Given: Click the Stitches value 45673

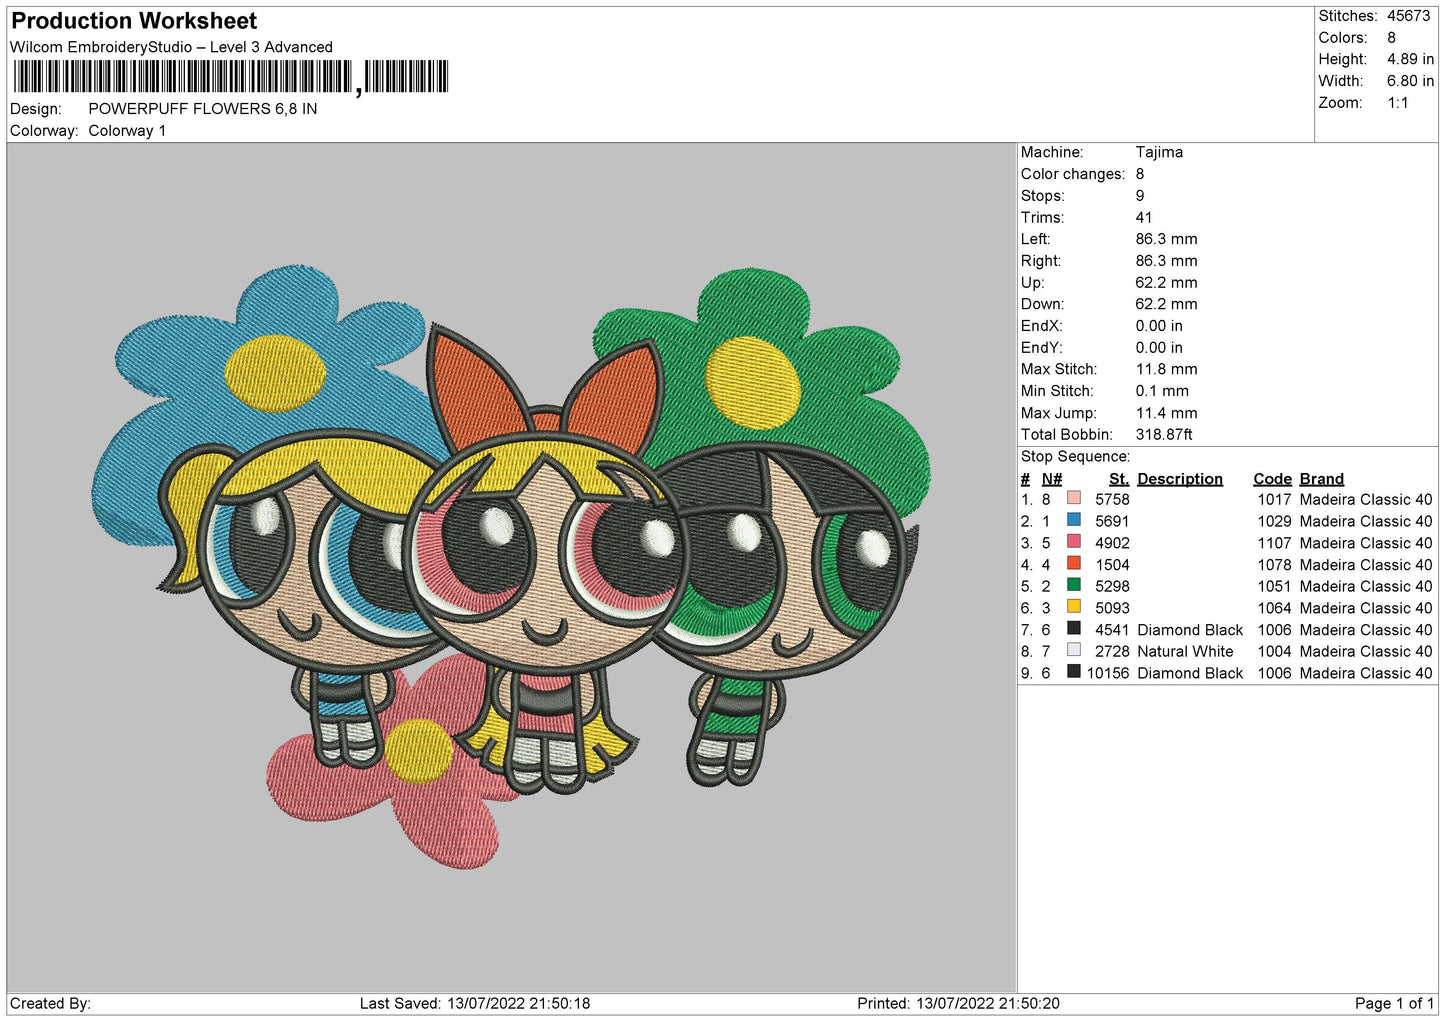Looking at the screenshot, I should point(1409,16).
